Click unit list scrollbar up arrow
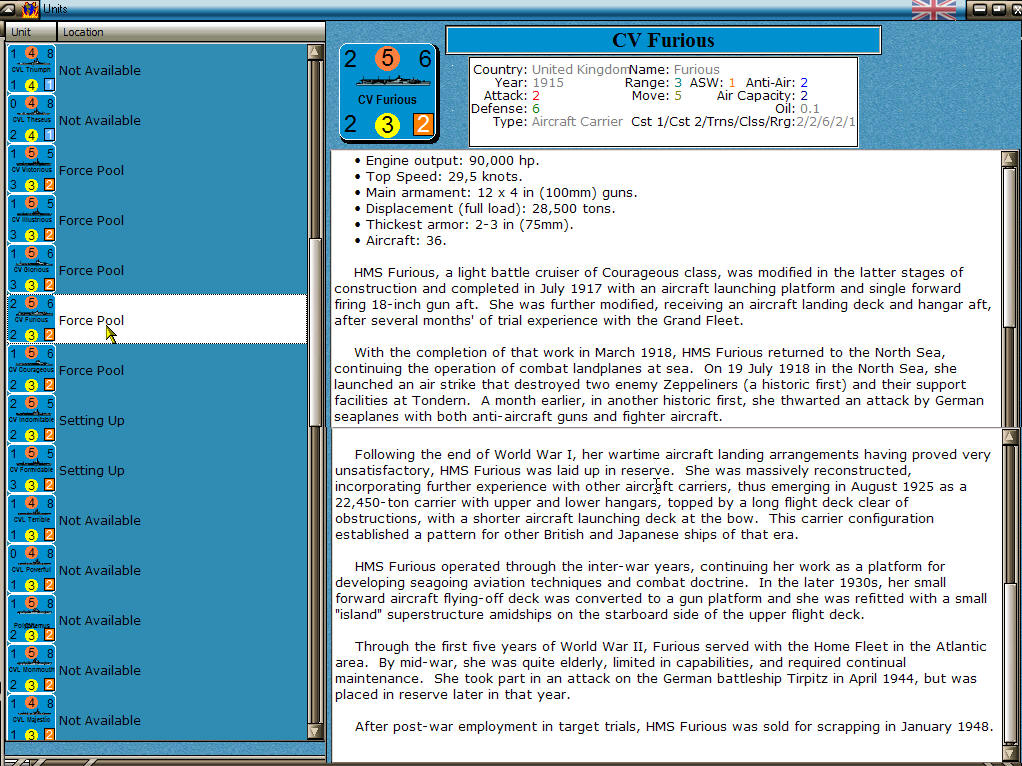Screen dimensions: 1022x766 (315, 52)
